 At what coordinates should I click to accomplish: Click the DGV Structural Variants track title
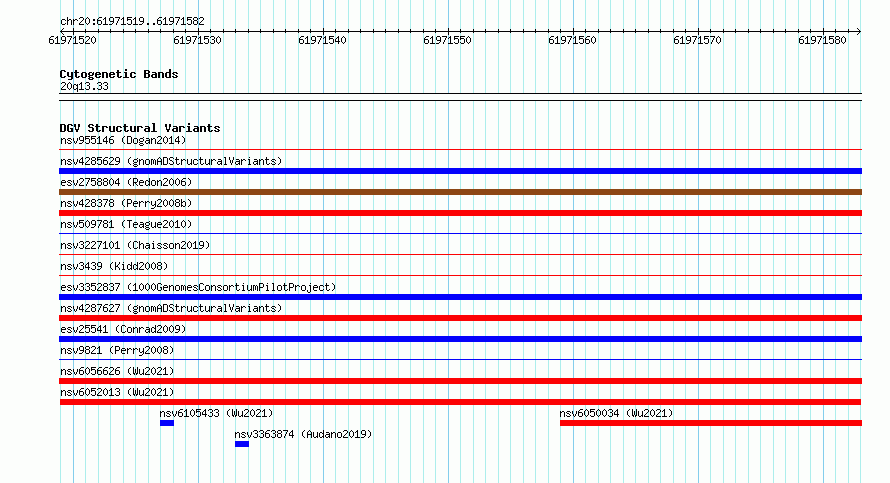(140, 128)
